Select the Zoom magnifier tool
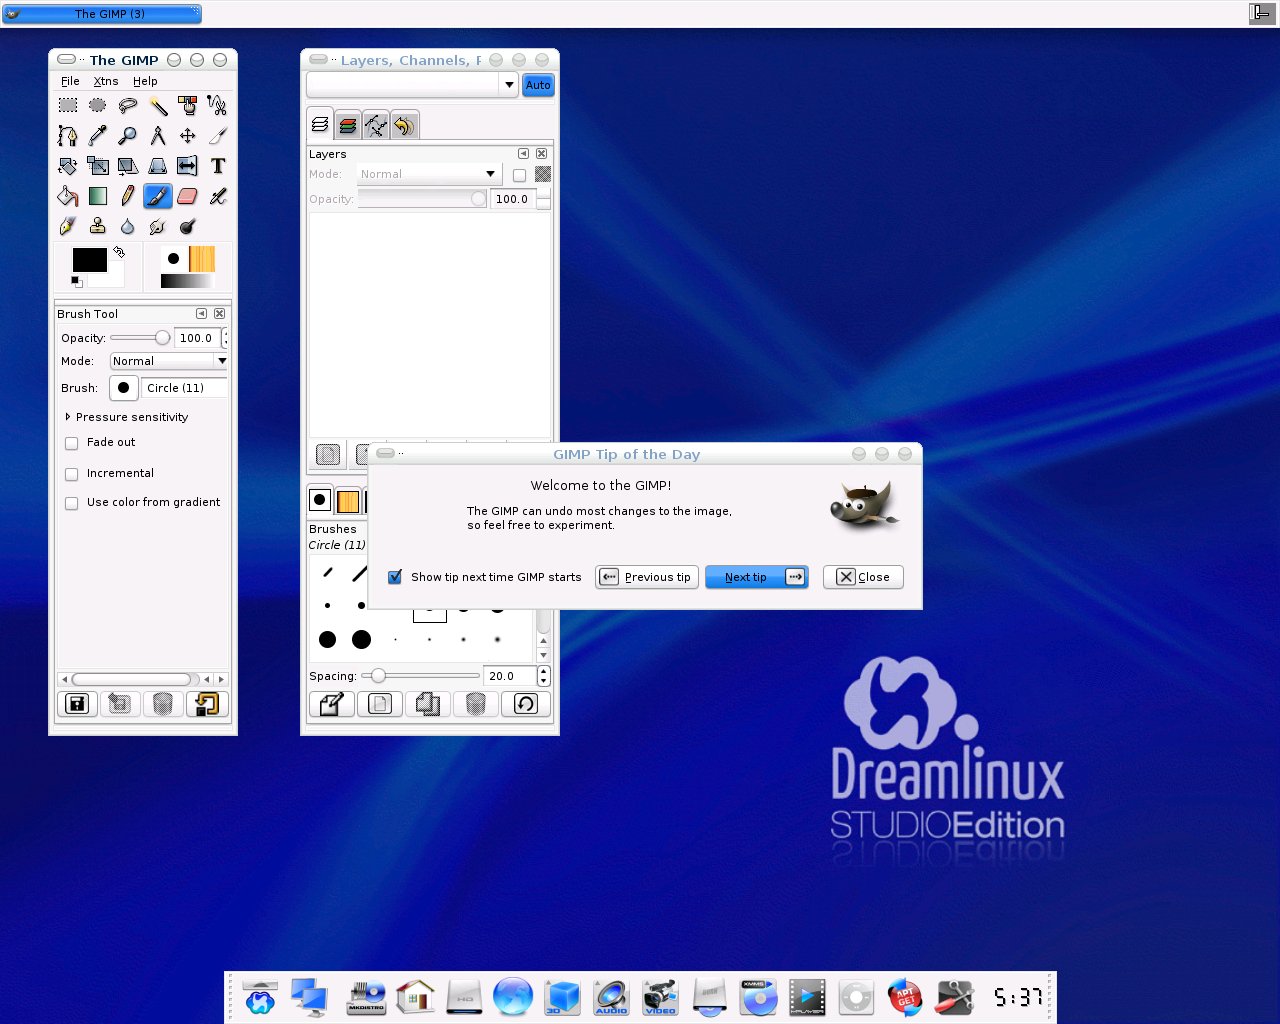Image resolution: width=1280 pixels, height=1024 pixels. 128,135
